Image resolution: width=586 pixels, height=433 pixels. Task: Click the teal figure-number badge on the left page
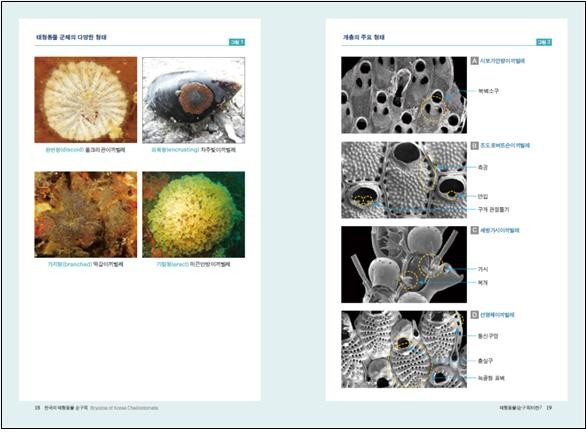point(237,42)
